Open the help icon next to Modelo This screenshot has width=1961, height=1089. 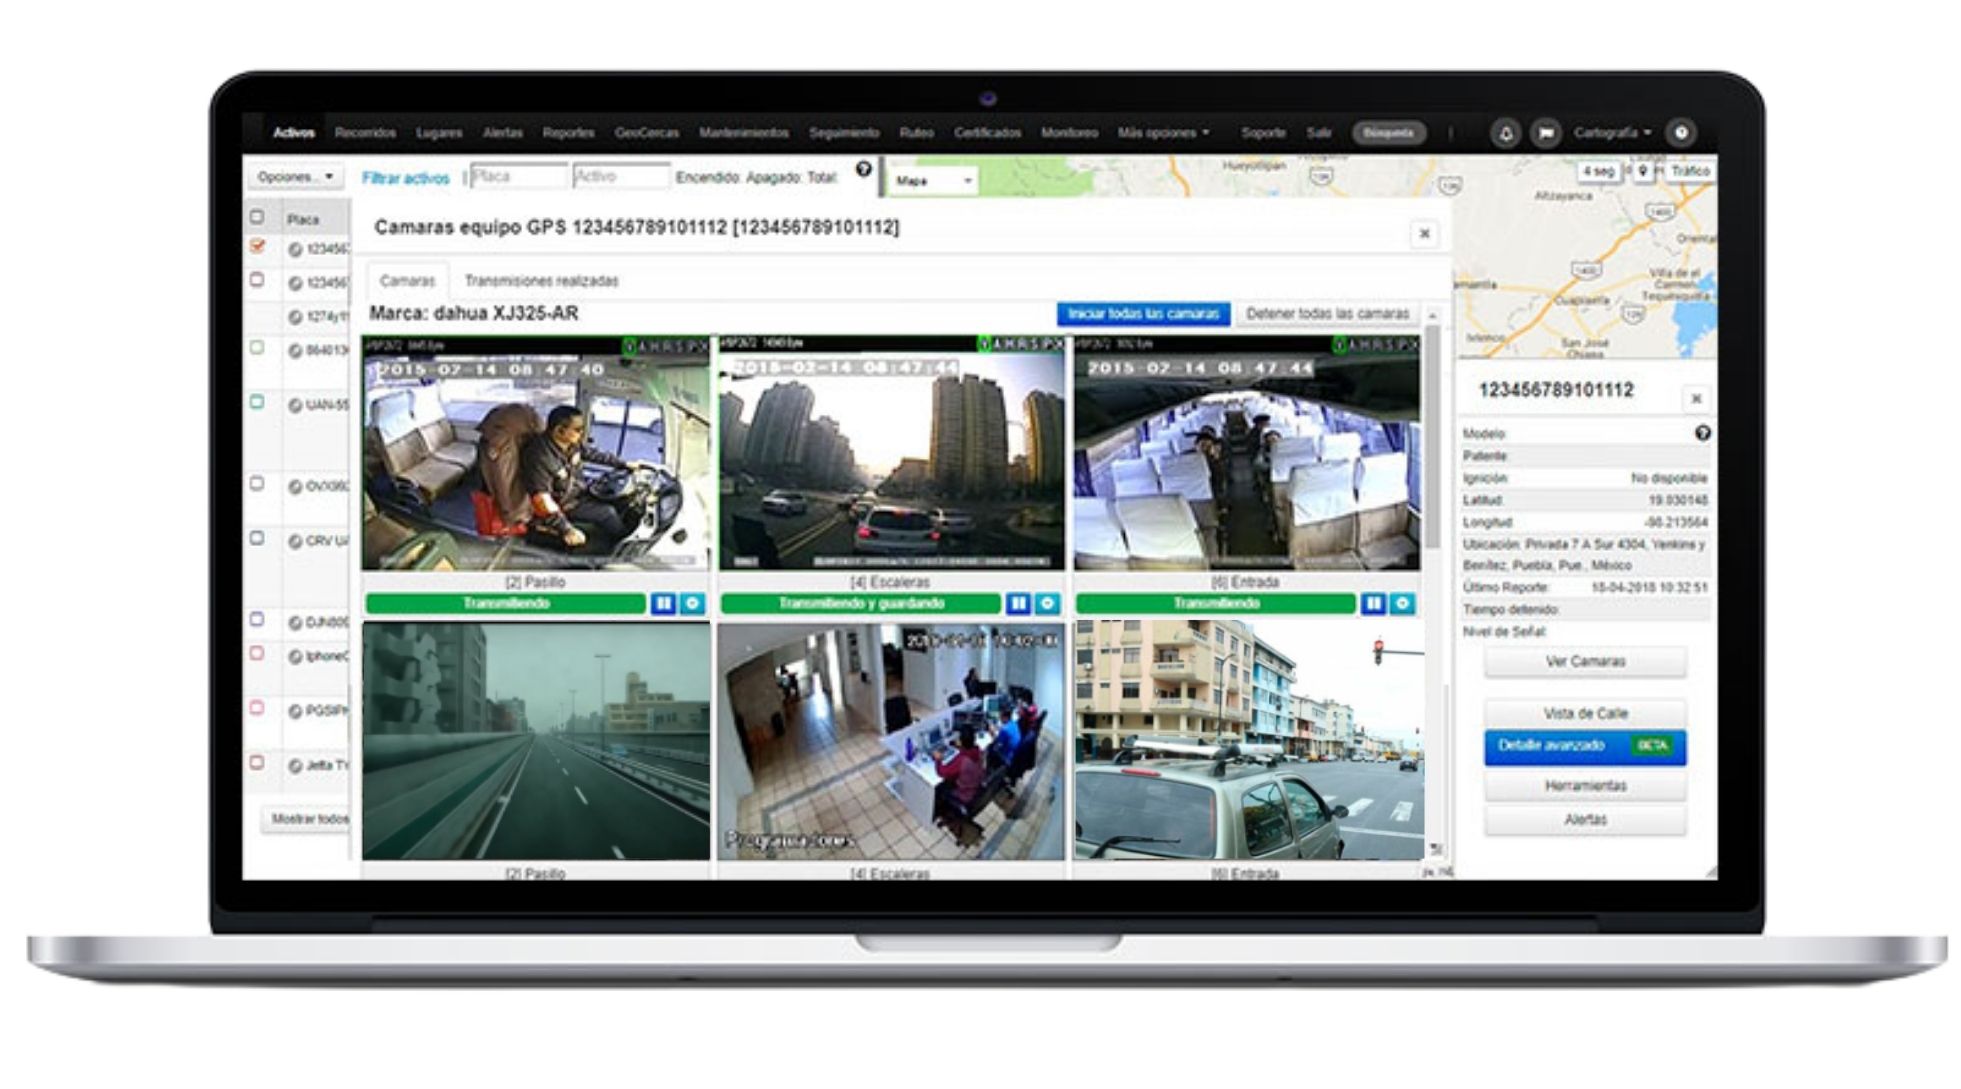tap(1705, 434)
